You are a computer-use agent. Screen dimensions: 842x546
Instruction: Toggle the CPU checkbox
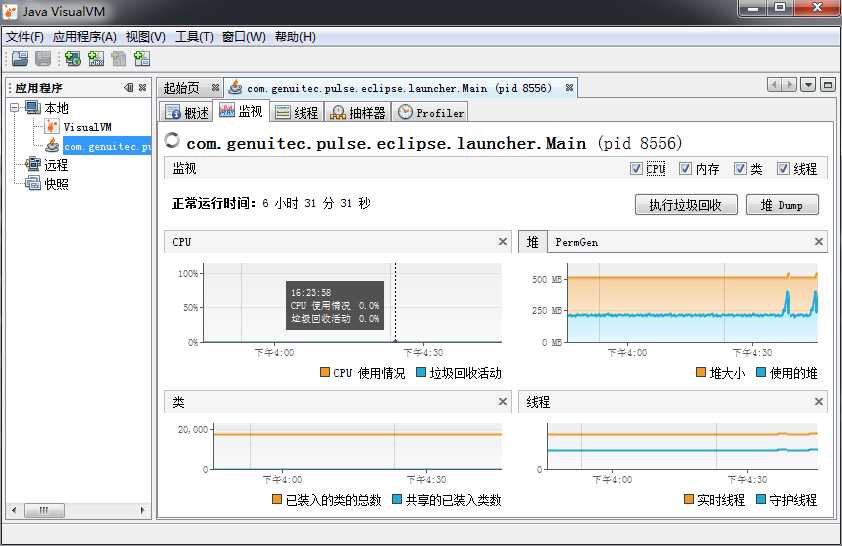(x=636, y=169)
